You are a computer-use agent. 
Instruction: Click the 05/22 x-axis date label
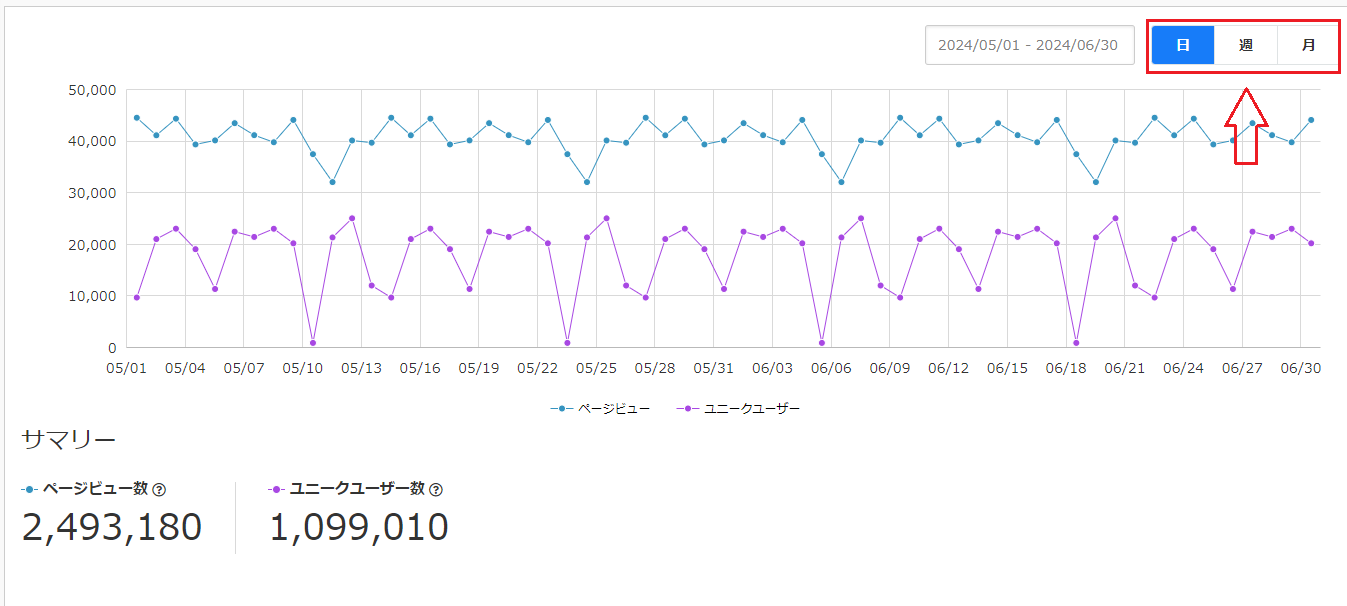(538, 368)
